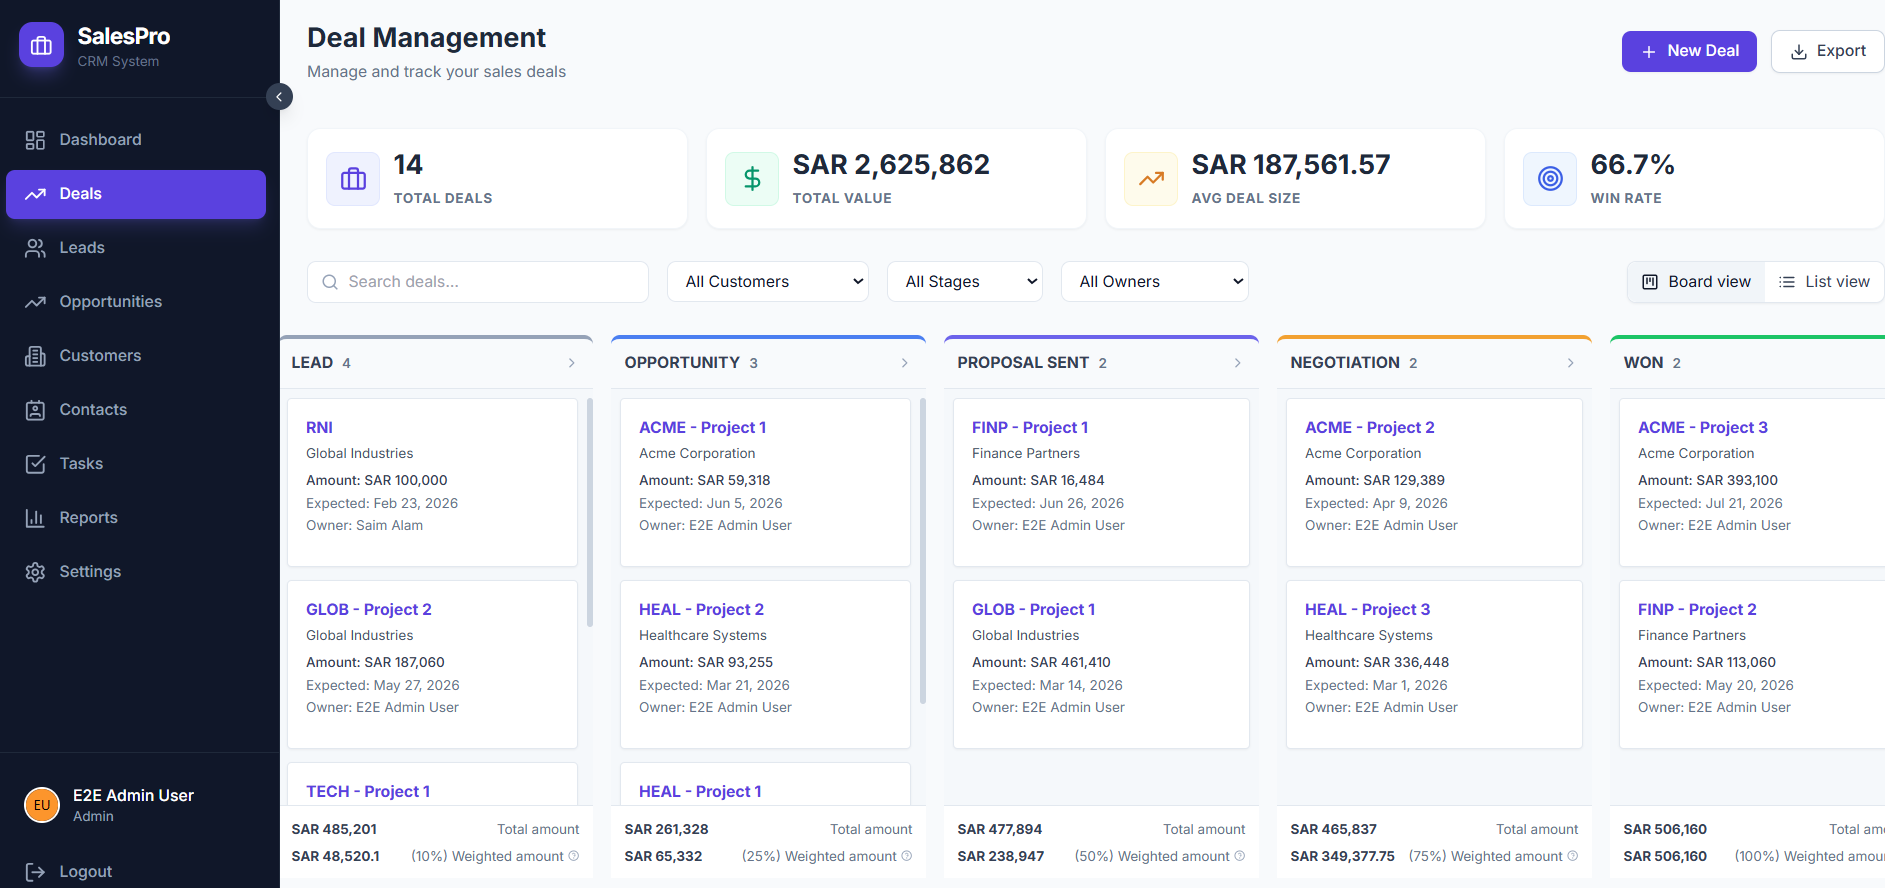The width and height of the screenshot is (1885, 888).
Task: Click the SalesPro briefcase logo icon
Action: point(41,45)
